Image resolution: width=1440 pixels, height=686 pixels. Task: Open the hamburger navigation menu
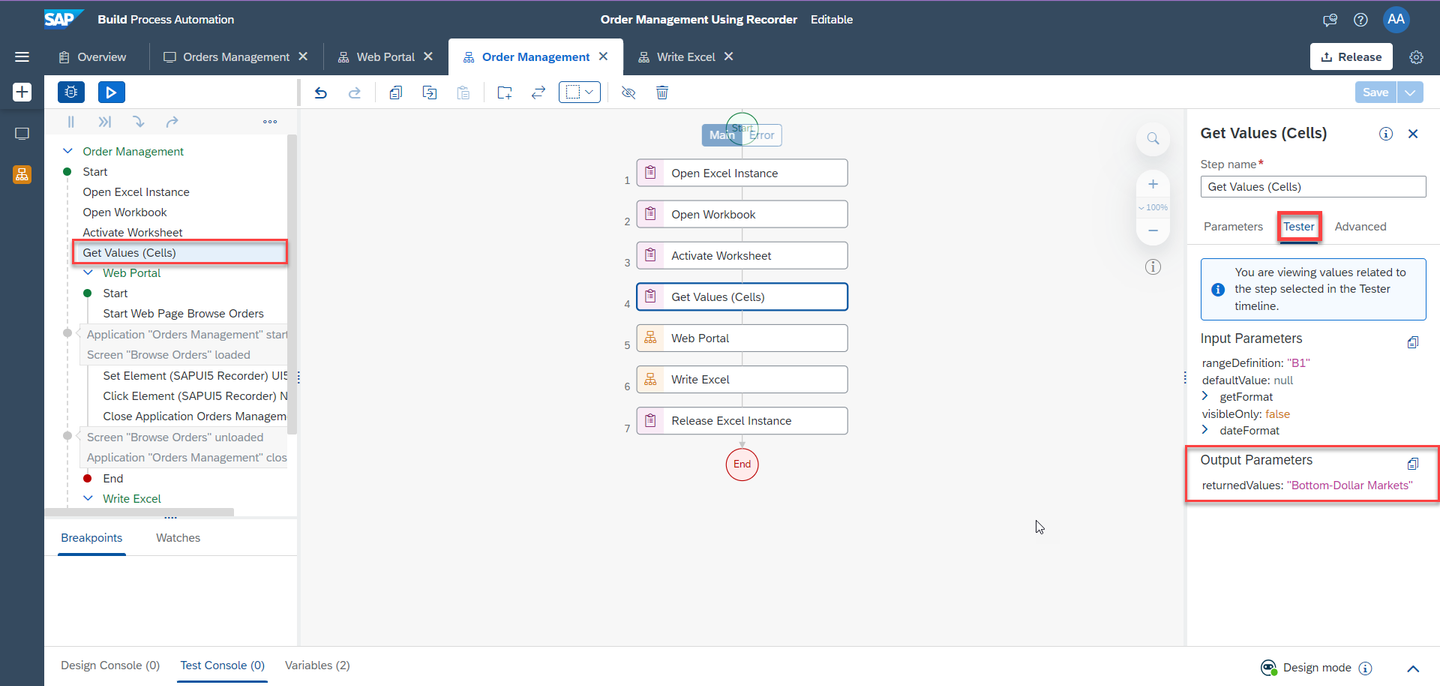(22, 57)
